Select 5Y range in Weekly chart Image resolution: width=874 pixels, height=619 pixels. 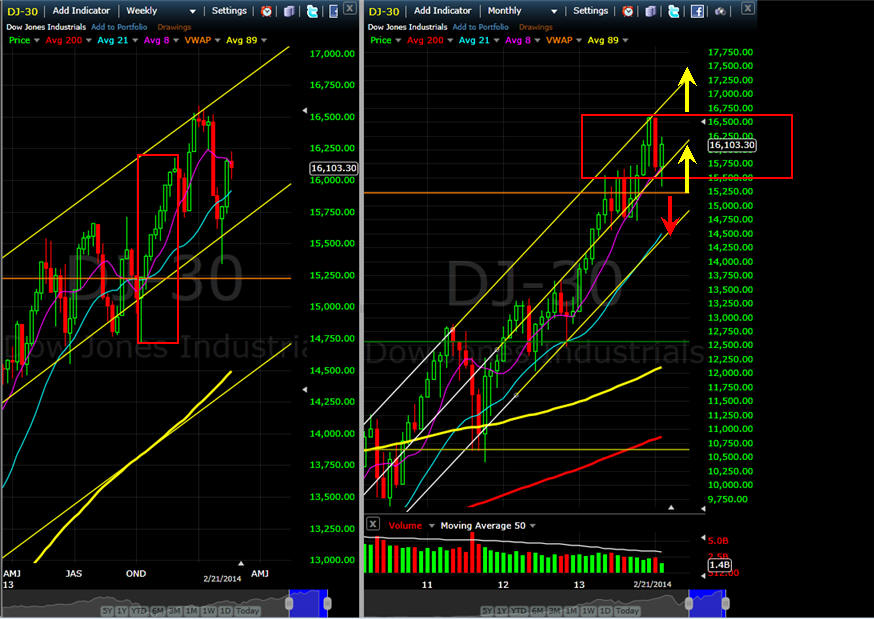tap(108, 611)
